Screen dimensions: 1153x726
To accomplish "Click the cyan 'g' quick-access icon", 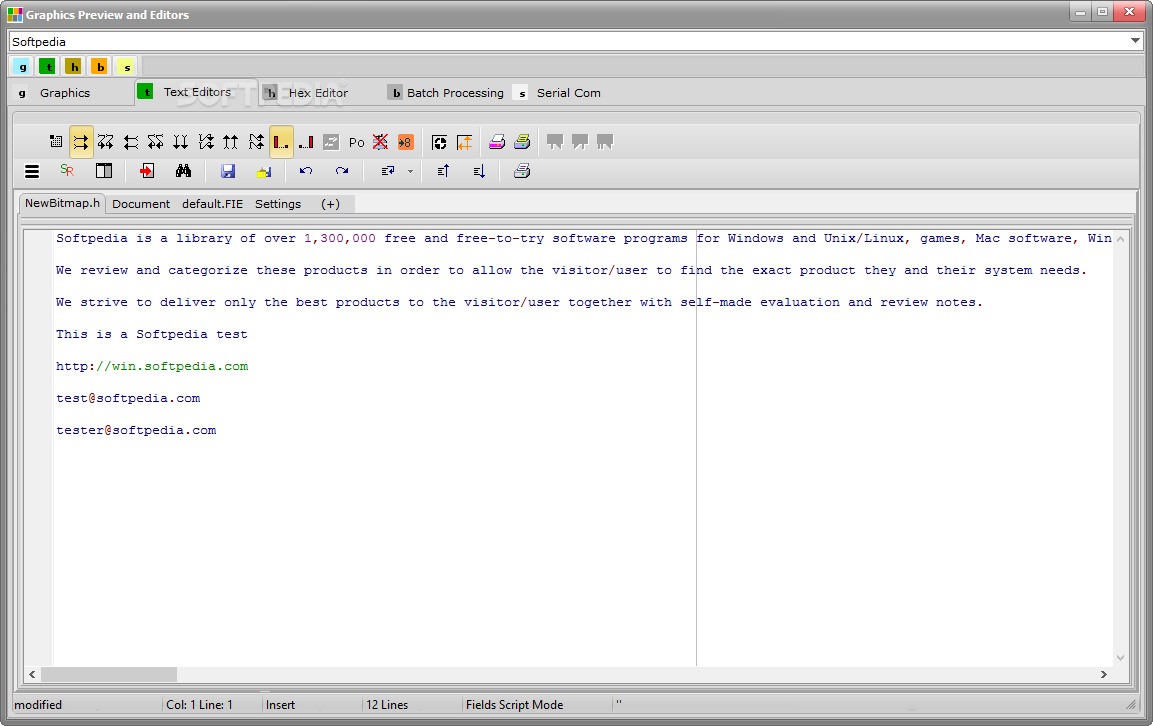I will 22,67.
